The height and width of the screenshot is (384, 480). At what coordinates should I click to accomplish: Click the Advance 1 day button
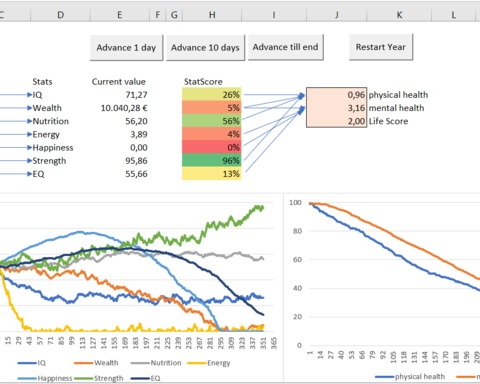click(x=126, y=48)
